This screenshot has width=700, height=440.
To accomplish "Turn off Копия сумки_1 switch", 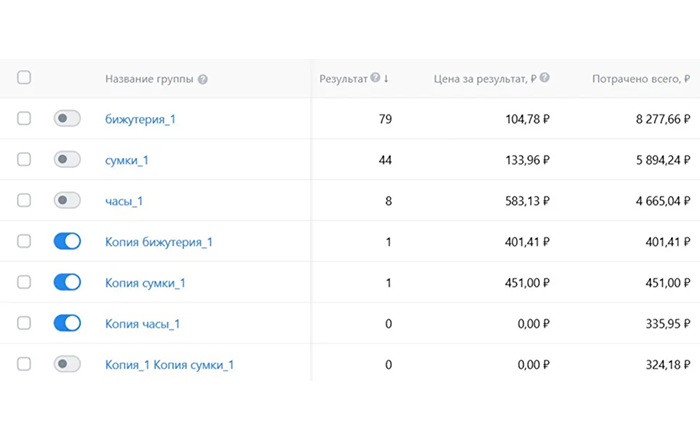I will pyautogui.click(x=67, y=283).
